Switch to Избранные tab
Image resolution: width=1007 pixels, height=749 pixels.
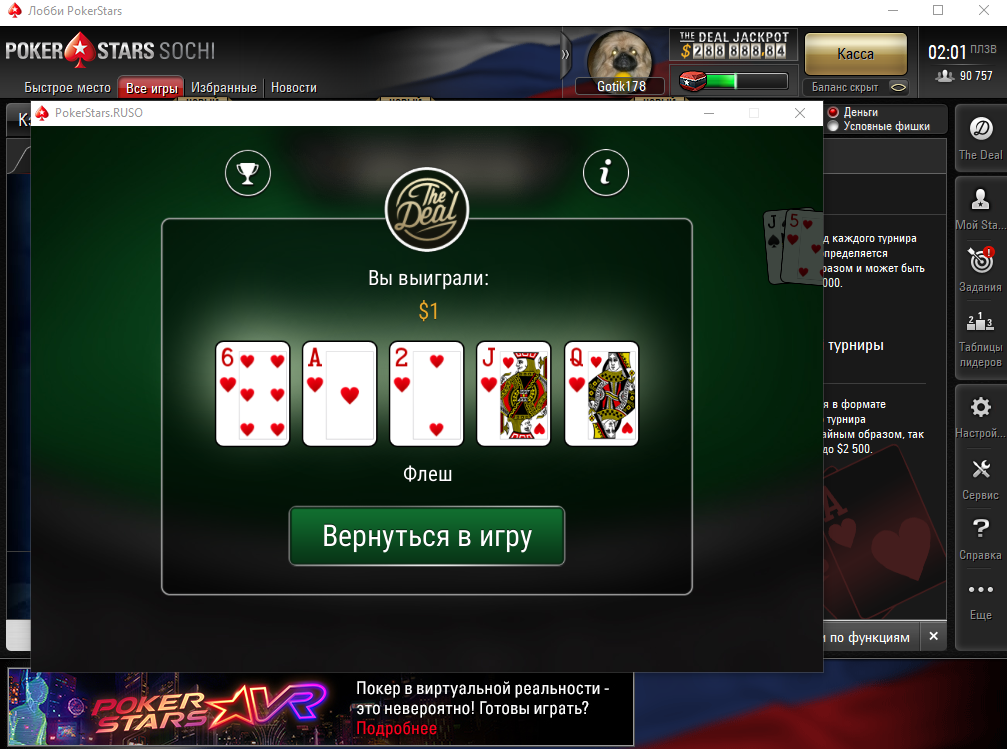[x=223, y=87]
